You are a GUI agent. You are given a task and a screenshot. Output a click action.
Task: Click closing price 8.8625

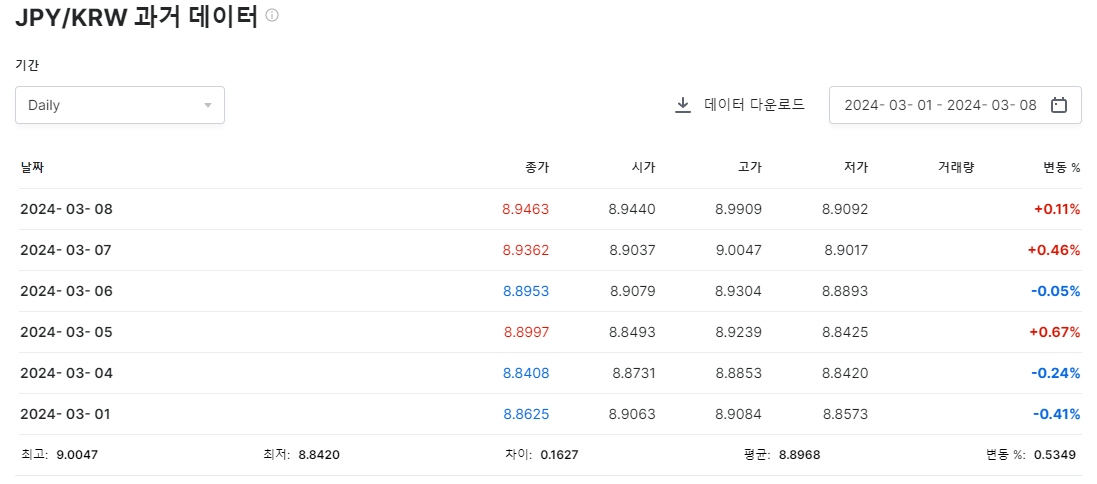click(x=525, y=414)
